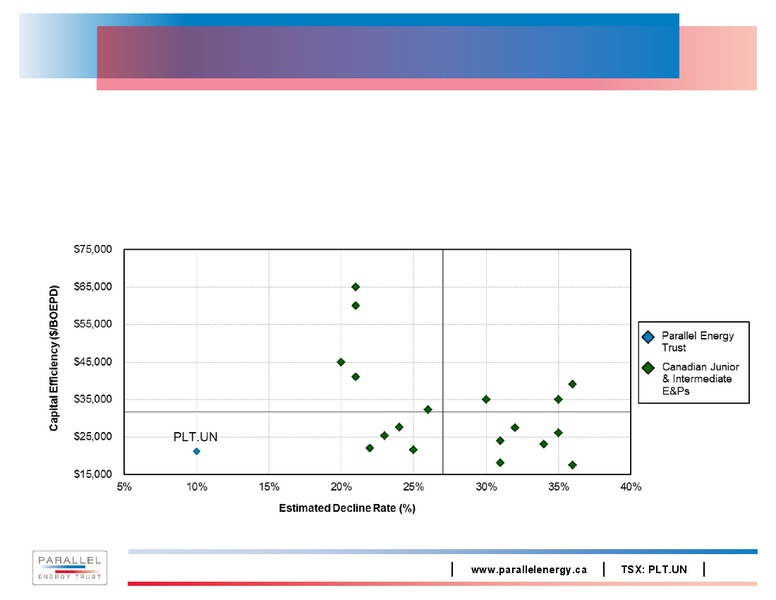
Task: Click the $75,000 y-axis label
Action: pos(93,250)
